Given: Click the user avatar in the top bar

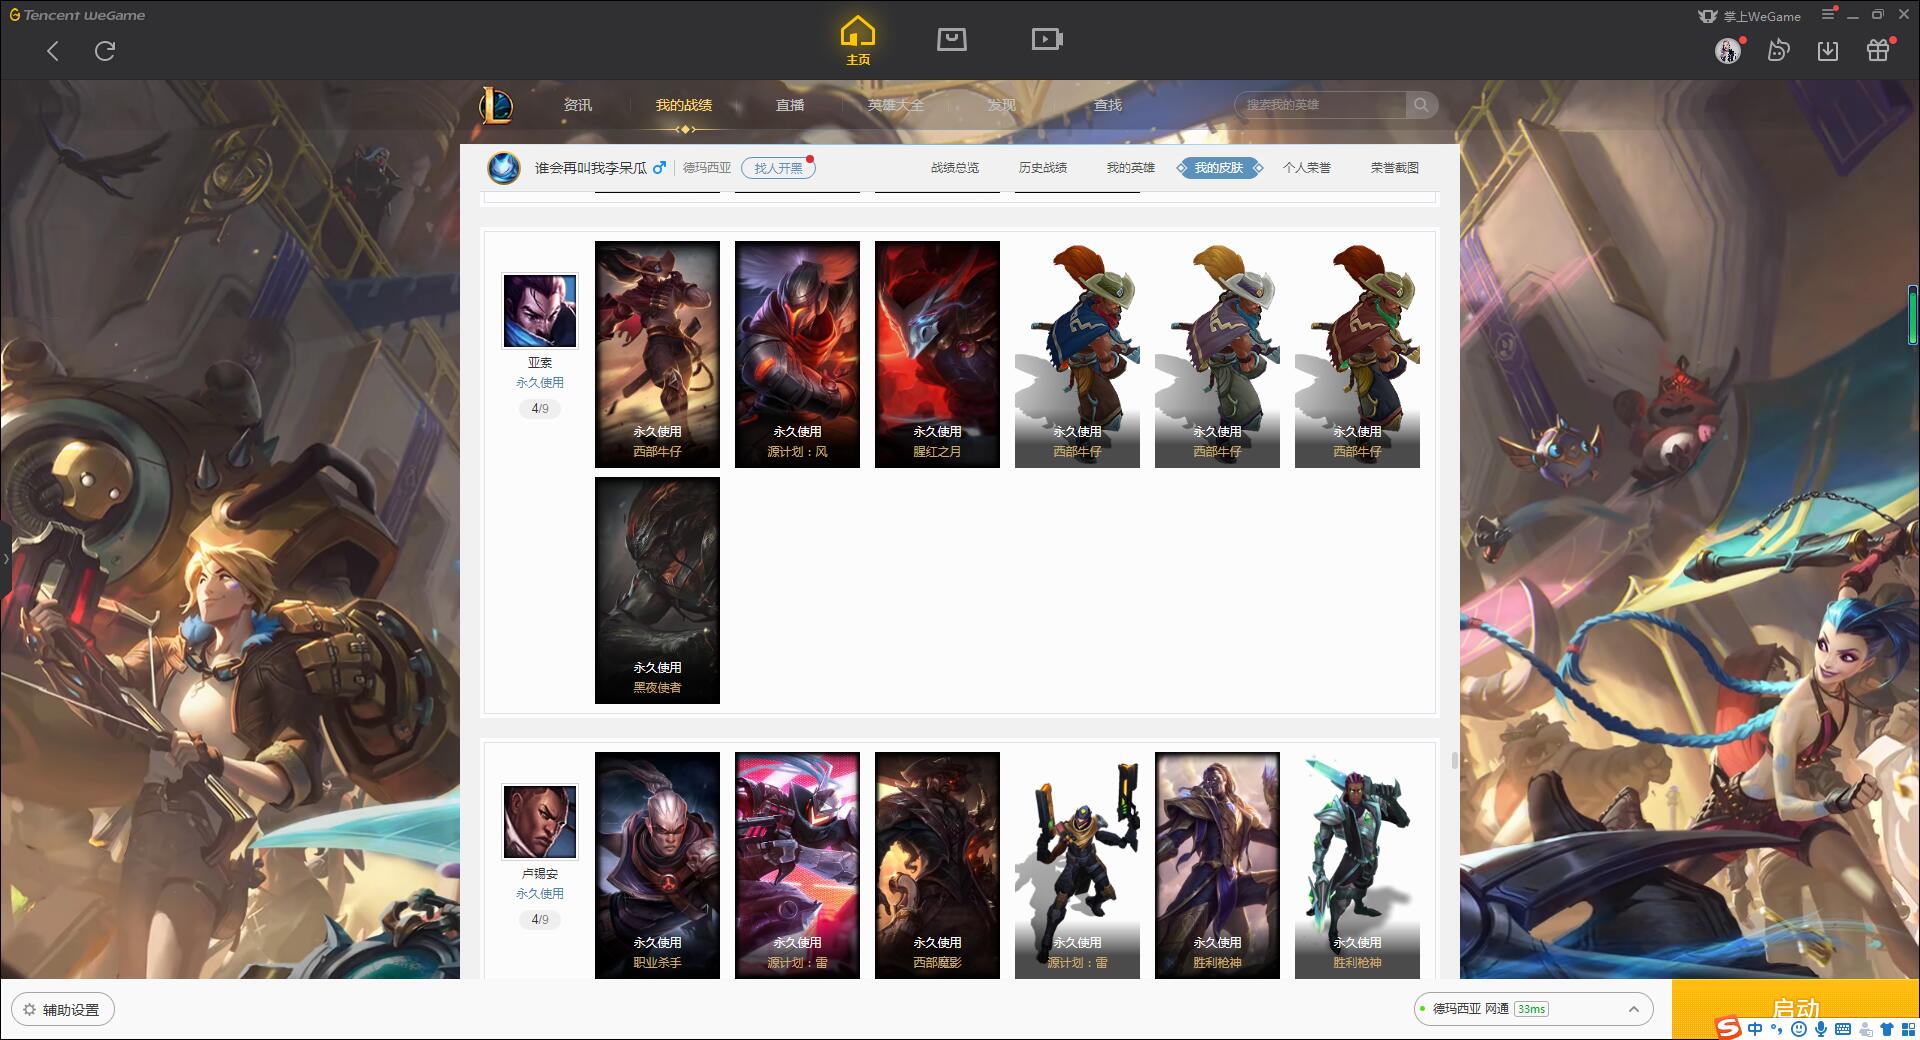Looking at the screenshot, I should pyautogui.click(x=1728, y=50).
